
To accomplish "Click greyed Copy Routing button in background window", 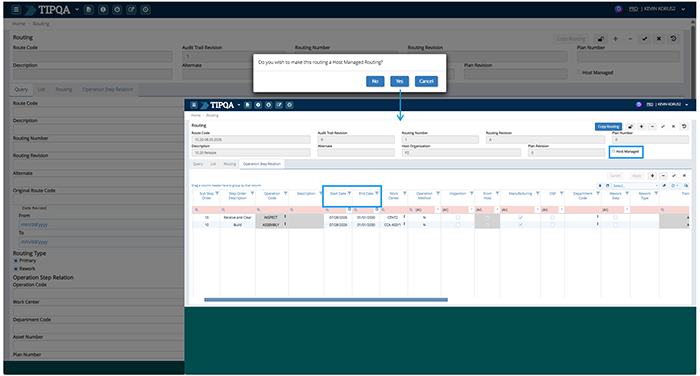I will point(571,39).
